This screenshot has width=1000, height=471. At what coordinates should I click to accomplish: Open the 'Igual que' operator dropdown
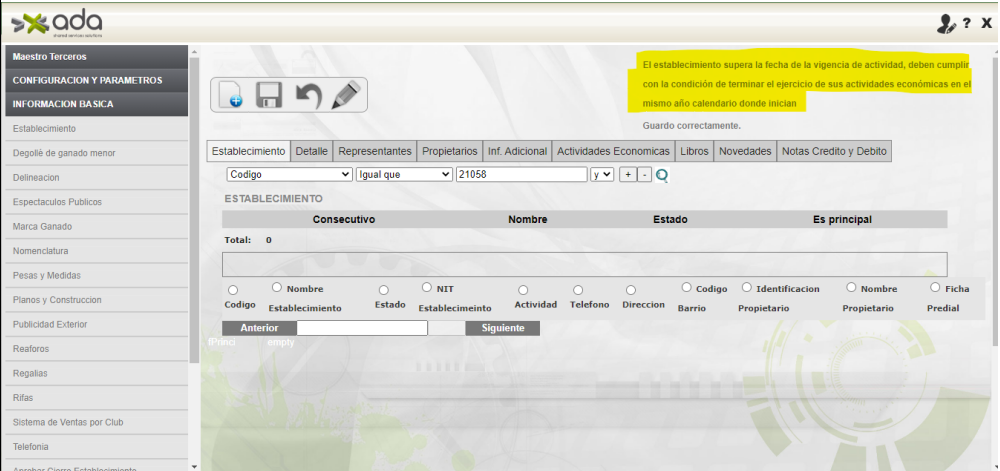(x=404, y=174)
